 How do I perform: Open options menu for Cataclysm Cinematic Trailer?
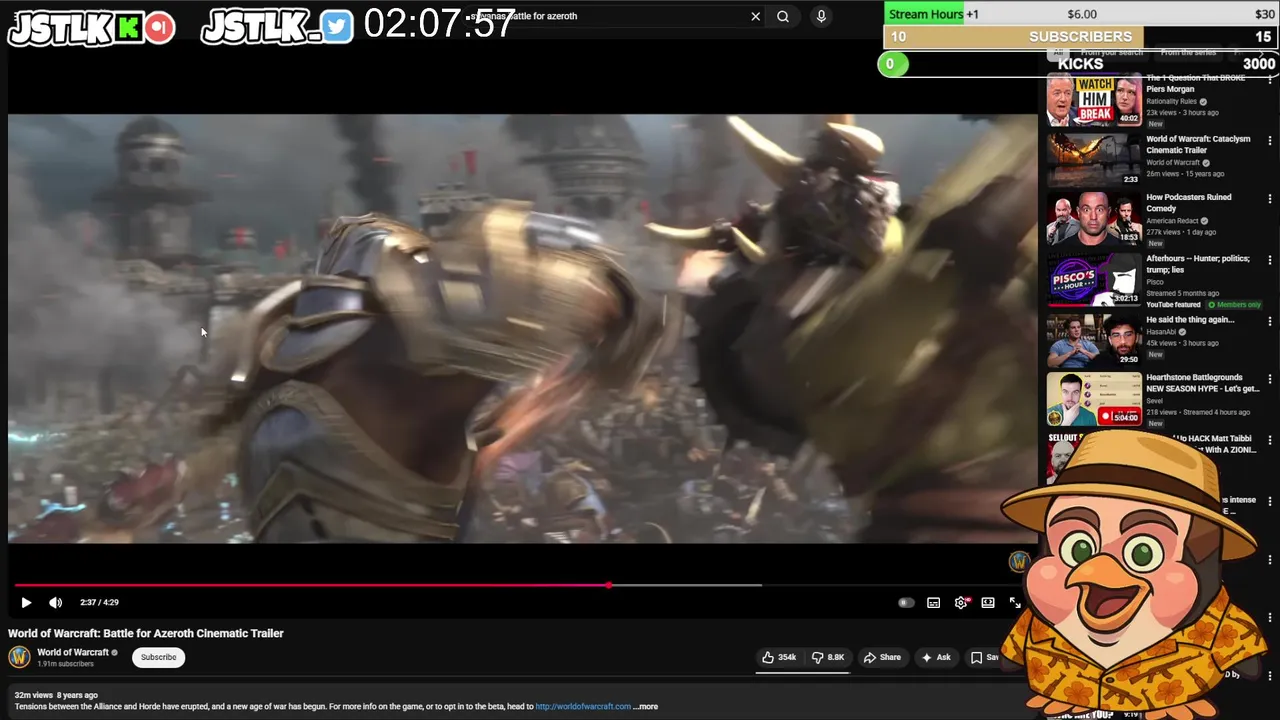click(x=1270, y=141)
